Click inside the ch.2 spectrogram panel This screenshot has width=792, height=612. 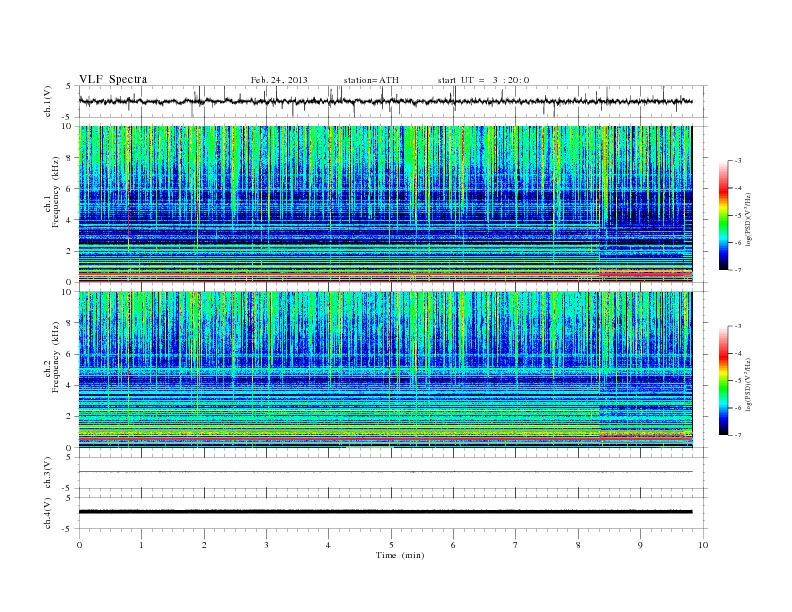(385, 369)
